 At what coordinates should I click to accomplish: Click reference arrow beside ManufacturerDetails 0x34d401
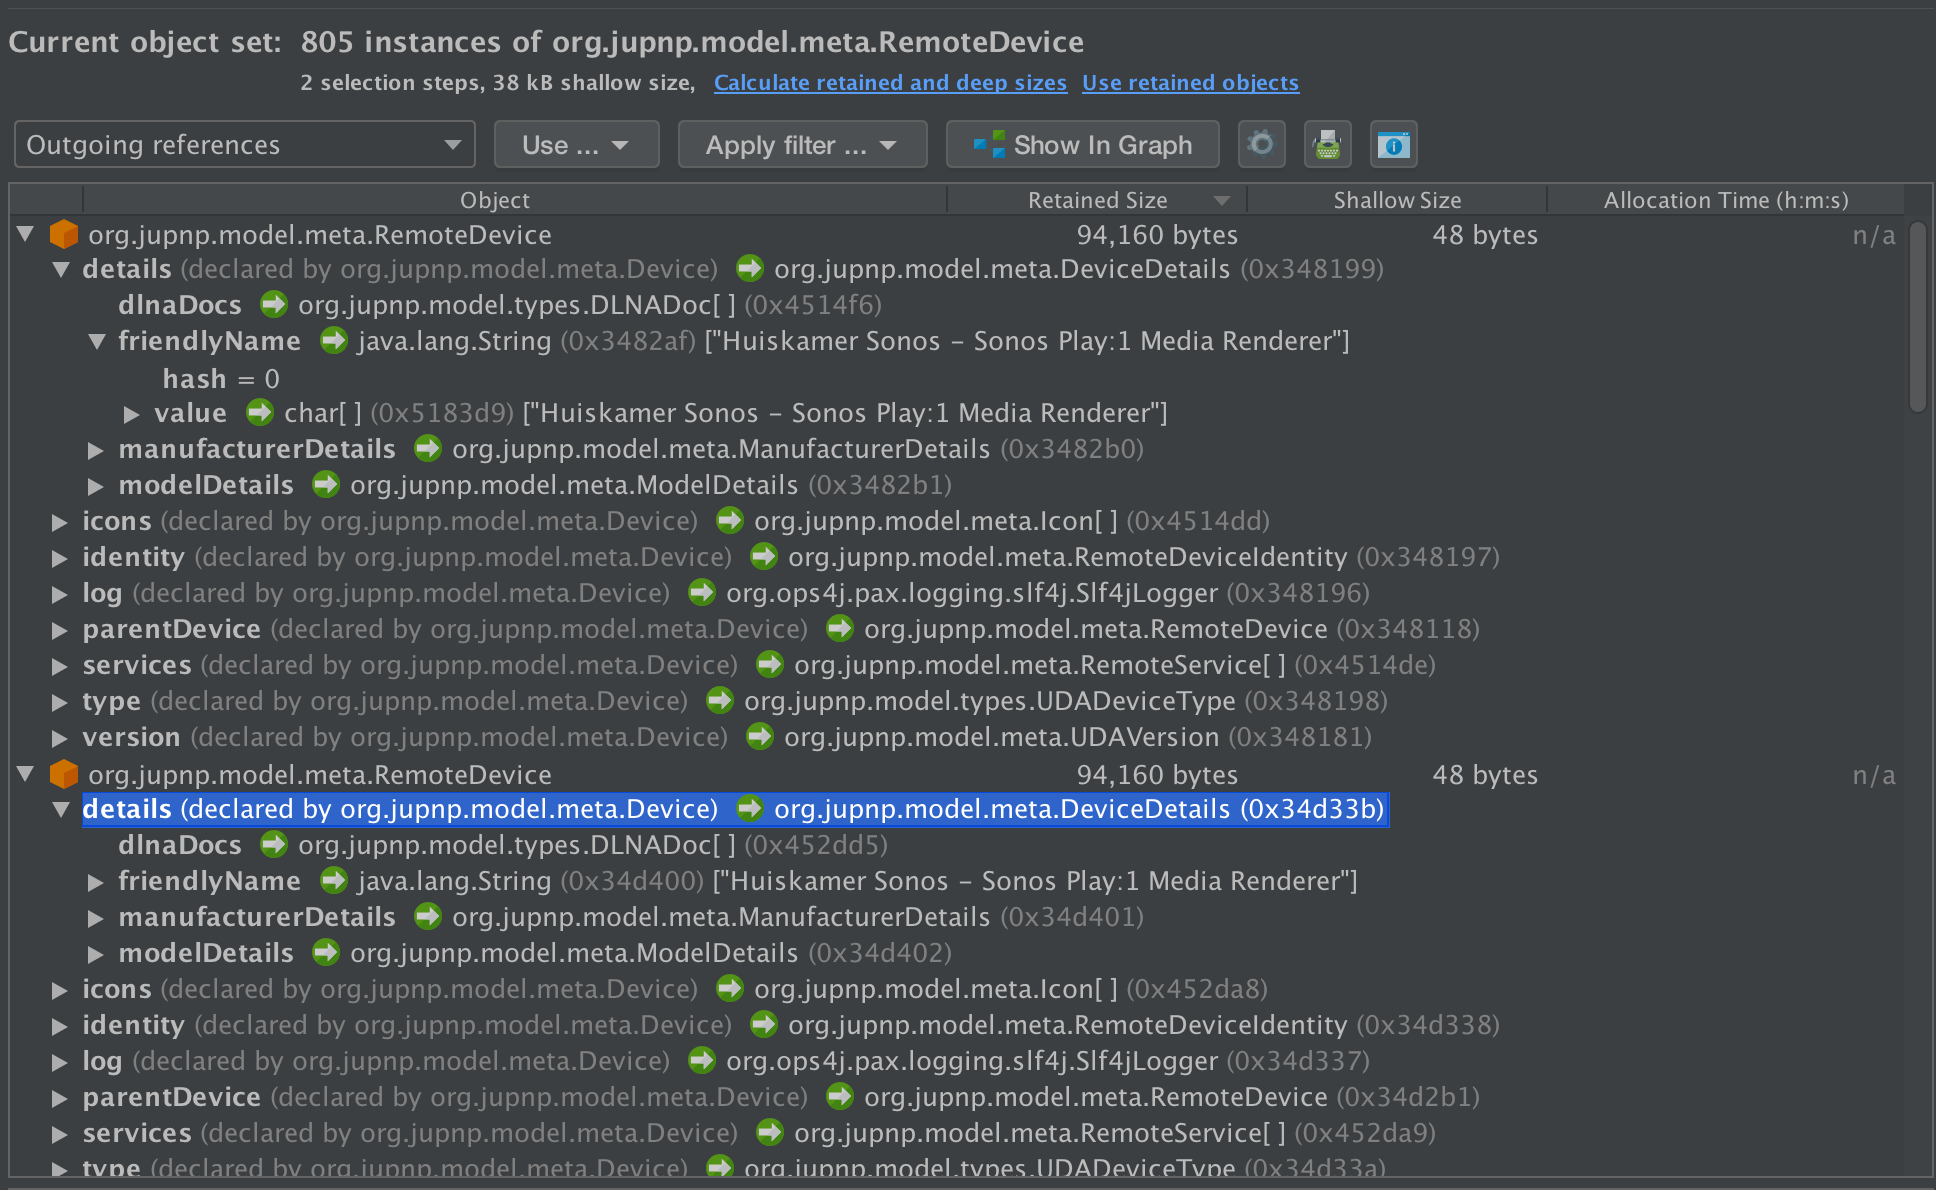pyautogui.click(x=428, y=916)
